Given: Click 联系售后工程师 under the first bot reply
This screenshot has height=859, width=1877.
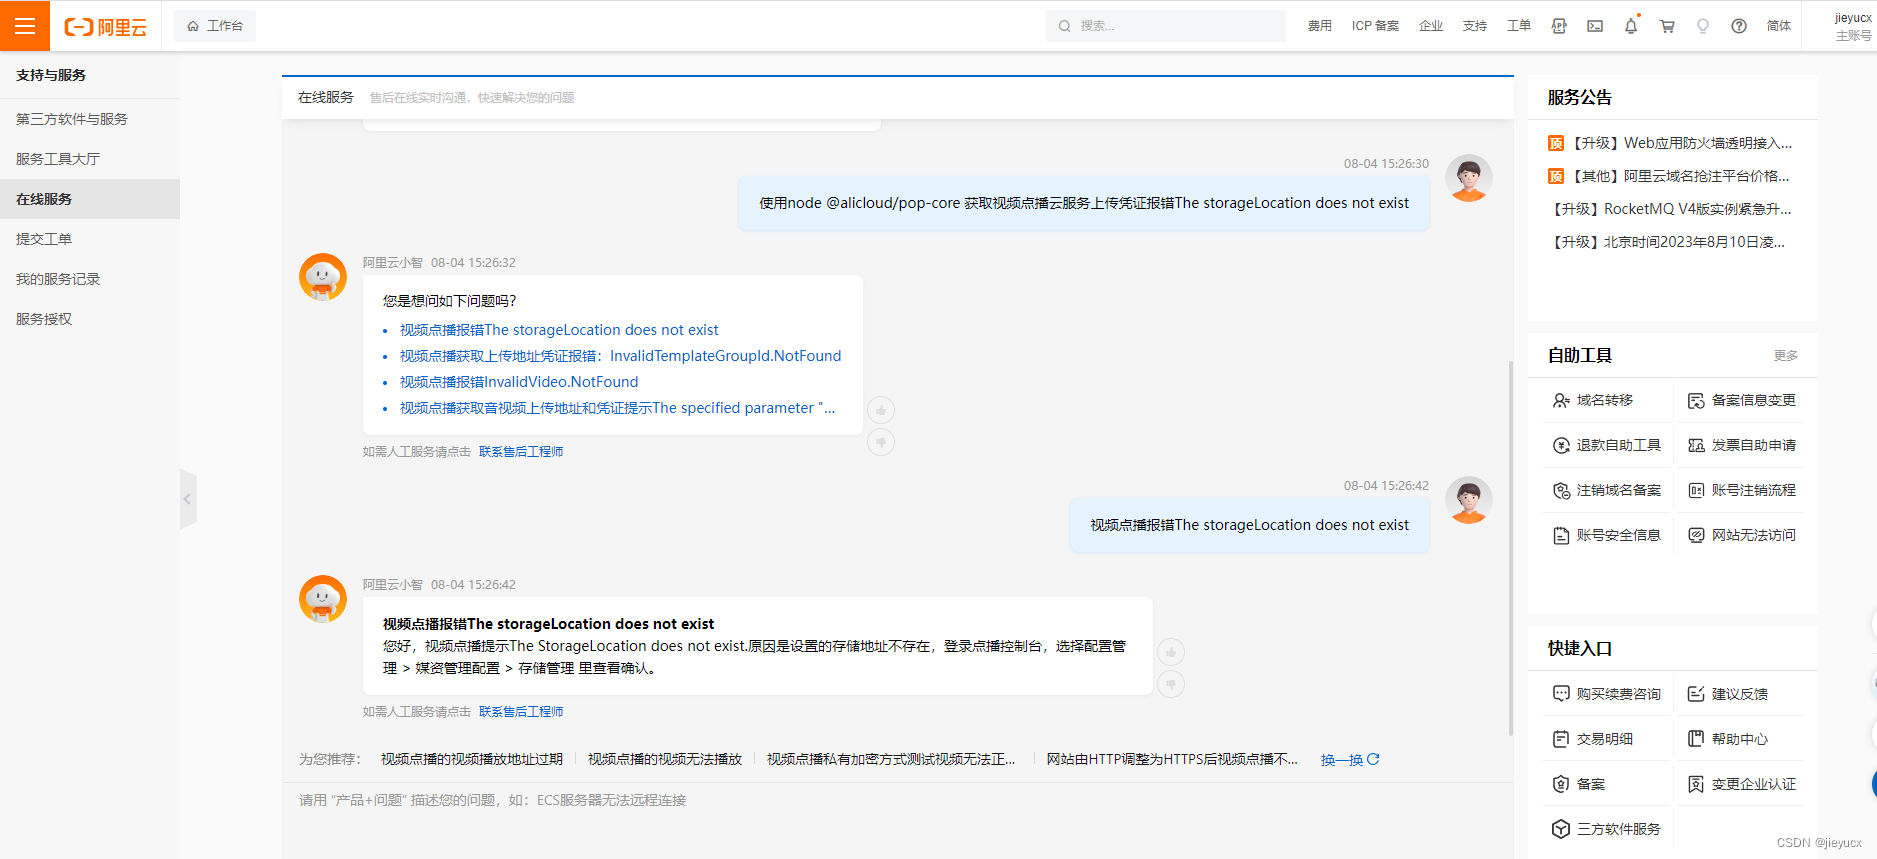Looking at the screenshot, I should pyautogui.click(x=521, y=452).
